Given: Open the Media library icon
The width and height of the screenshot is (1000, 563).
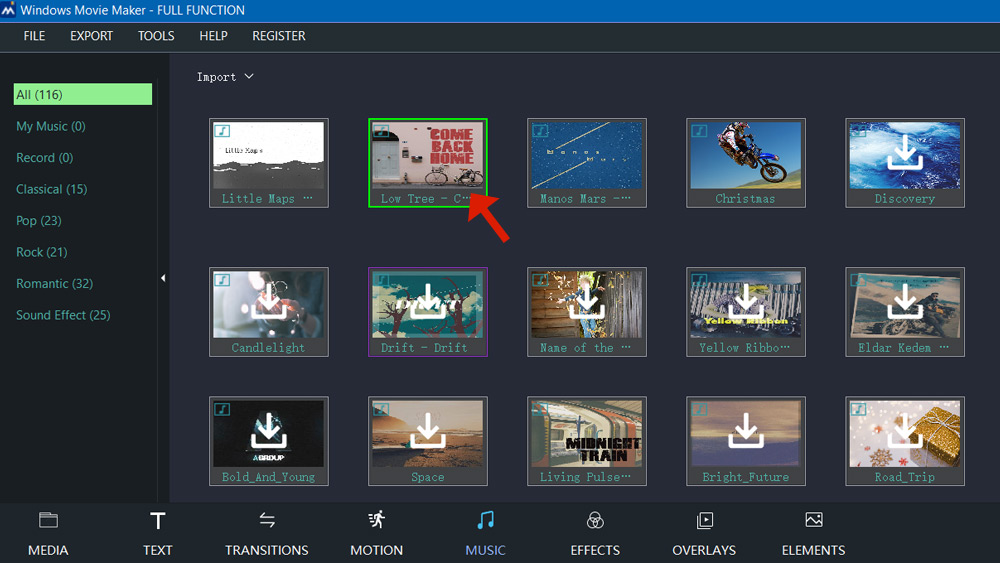Looking at the screenshot, I should click(48, 520).
